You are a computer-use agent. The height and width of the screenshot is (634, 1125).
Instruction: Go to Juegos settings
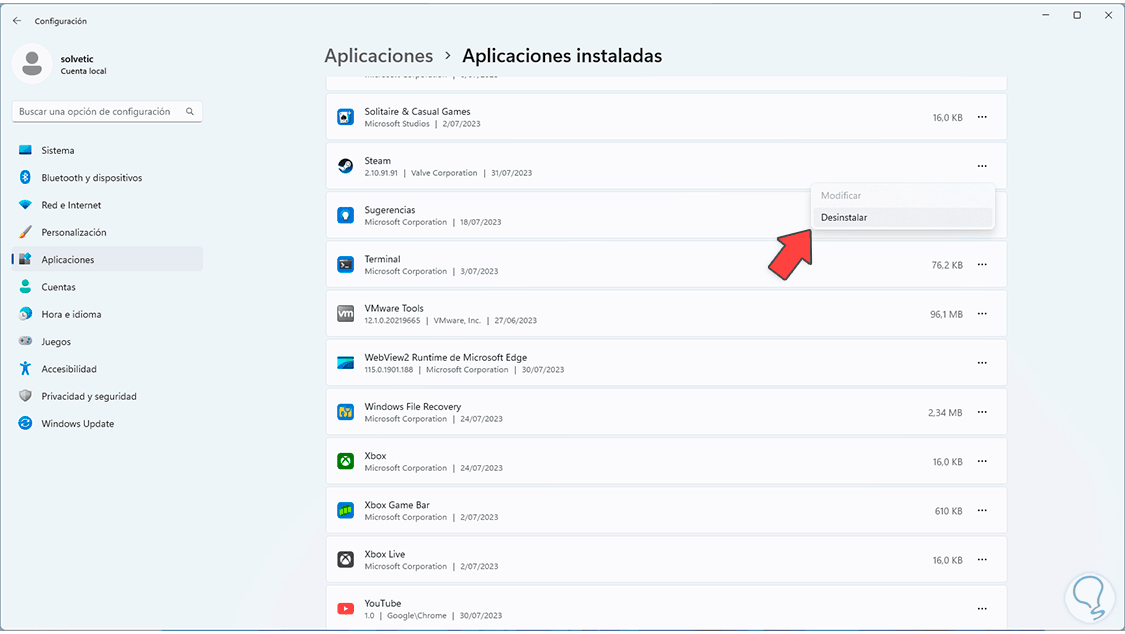108,342
